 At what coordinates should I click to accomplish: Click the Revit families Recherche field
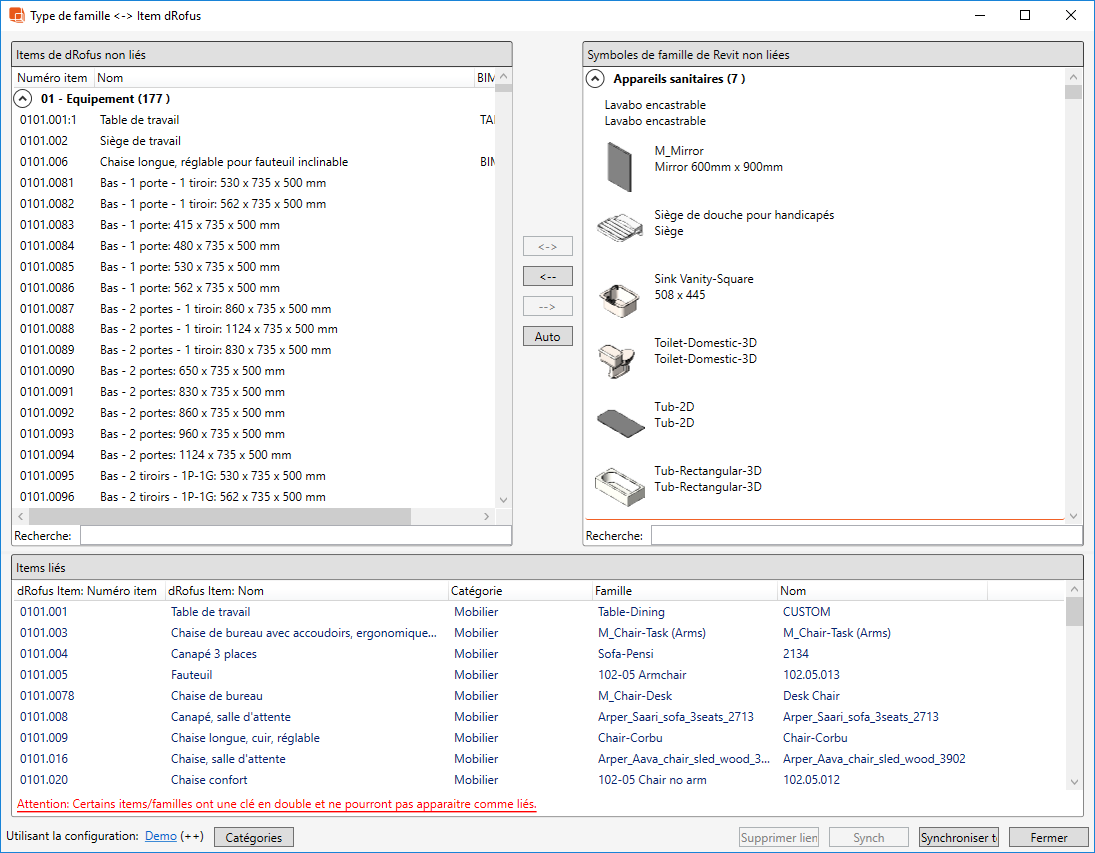coord(865,536)
